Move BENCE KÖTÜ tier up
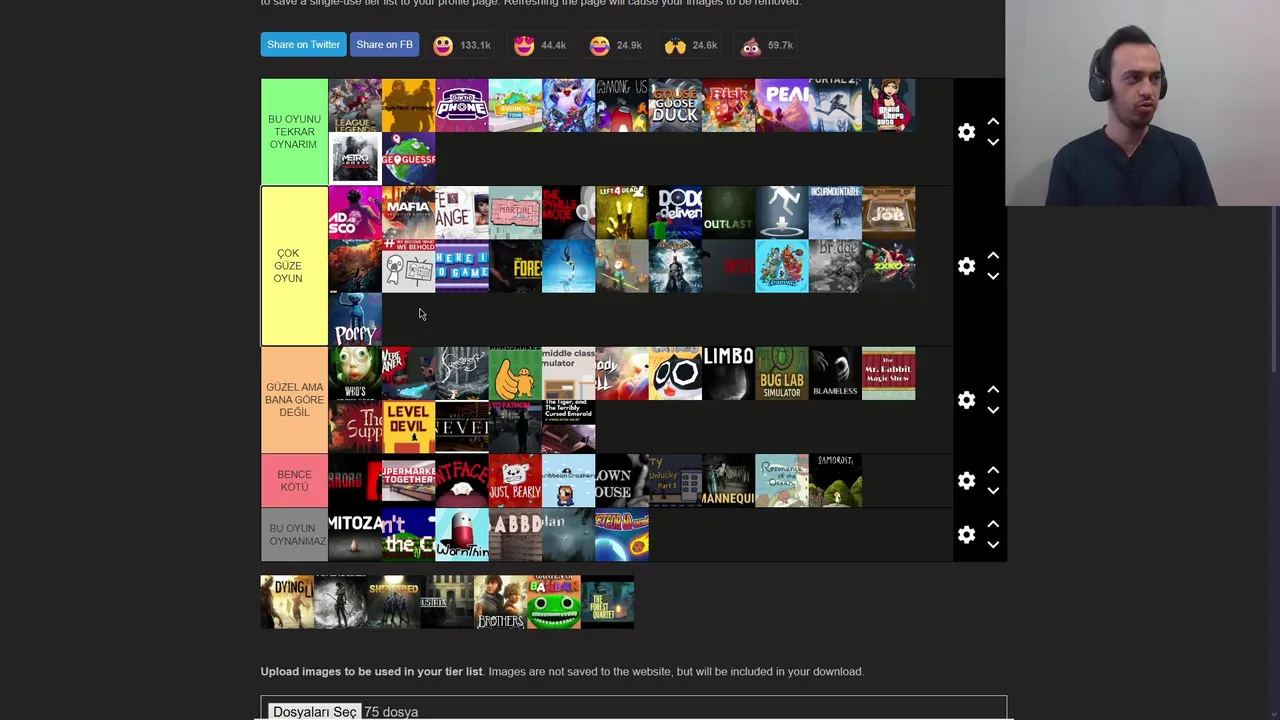Viewport: 1280px width, 720px height. click(x=993, y=470)
